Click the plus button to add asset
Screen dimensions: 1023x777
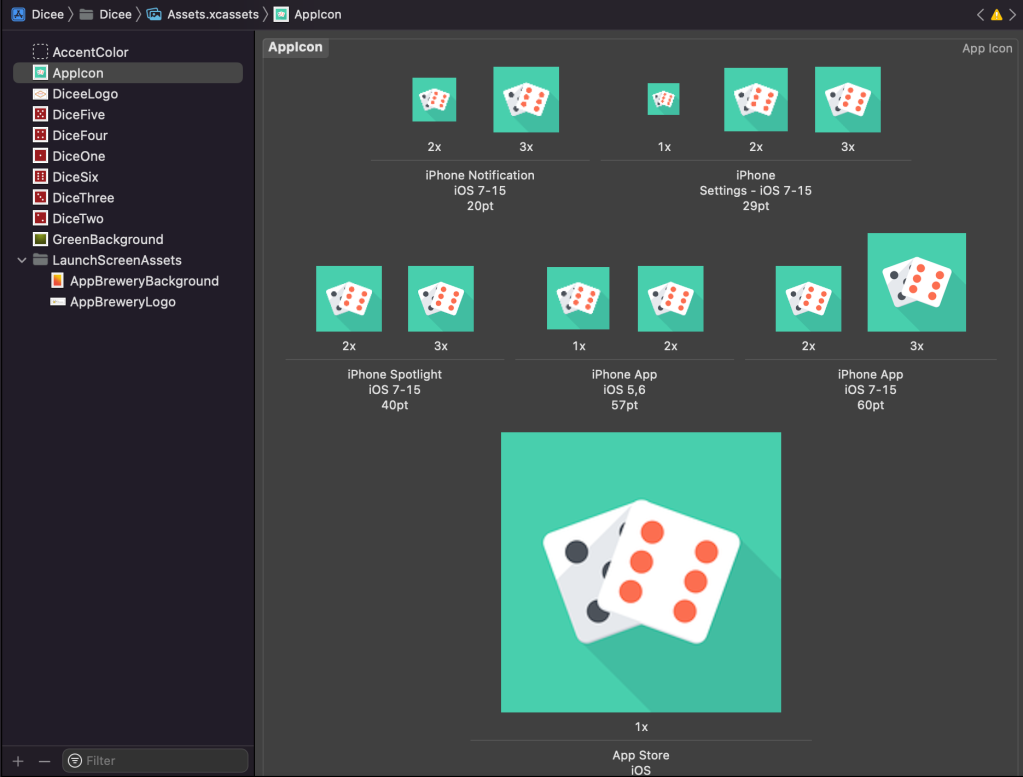pos(18,761)
